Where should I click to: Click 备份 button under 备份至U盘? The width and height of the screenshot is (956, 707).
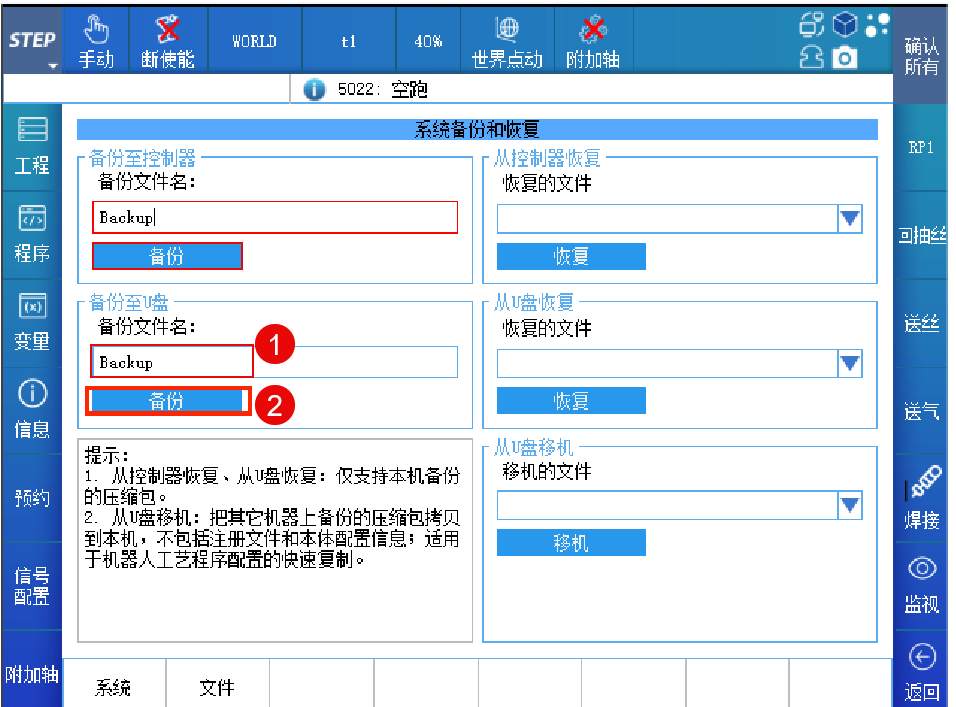(x=167, y=401)
